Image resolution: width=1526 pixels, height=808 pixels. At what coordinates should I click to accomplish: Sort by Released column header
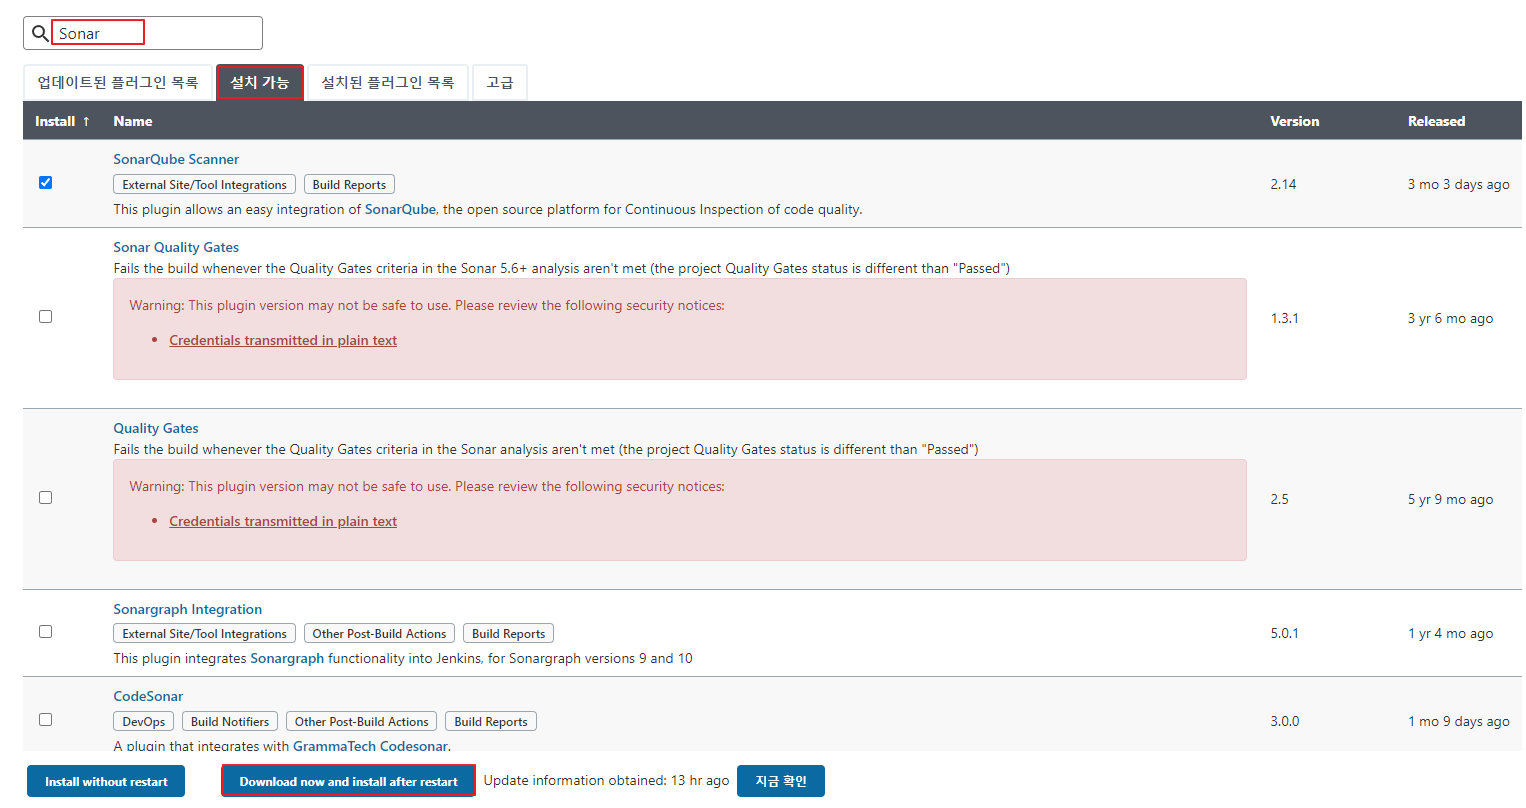click(x=1436, y=121)
